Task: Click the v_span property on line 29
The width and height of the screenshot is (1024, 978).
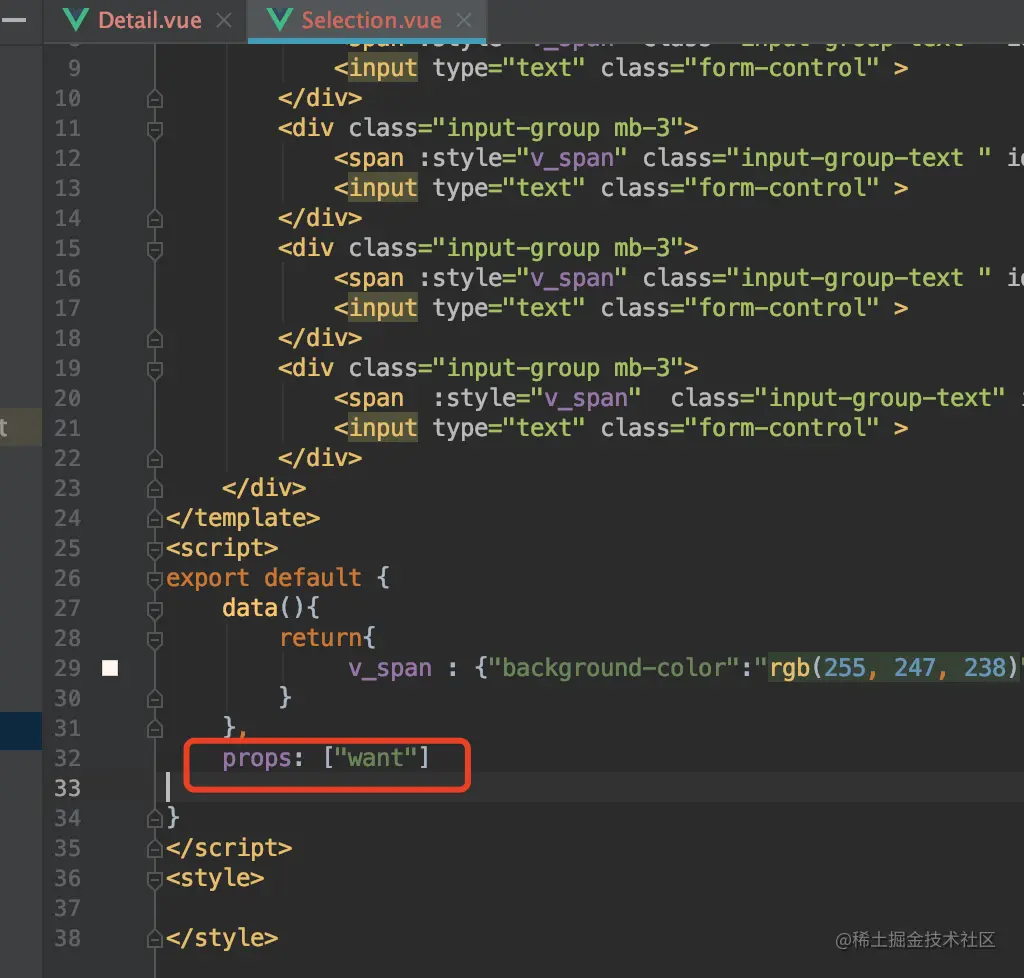Action: 389,668
